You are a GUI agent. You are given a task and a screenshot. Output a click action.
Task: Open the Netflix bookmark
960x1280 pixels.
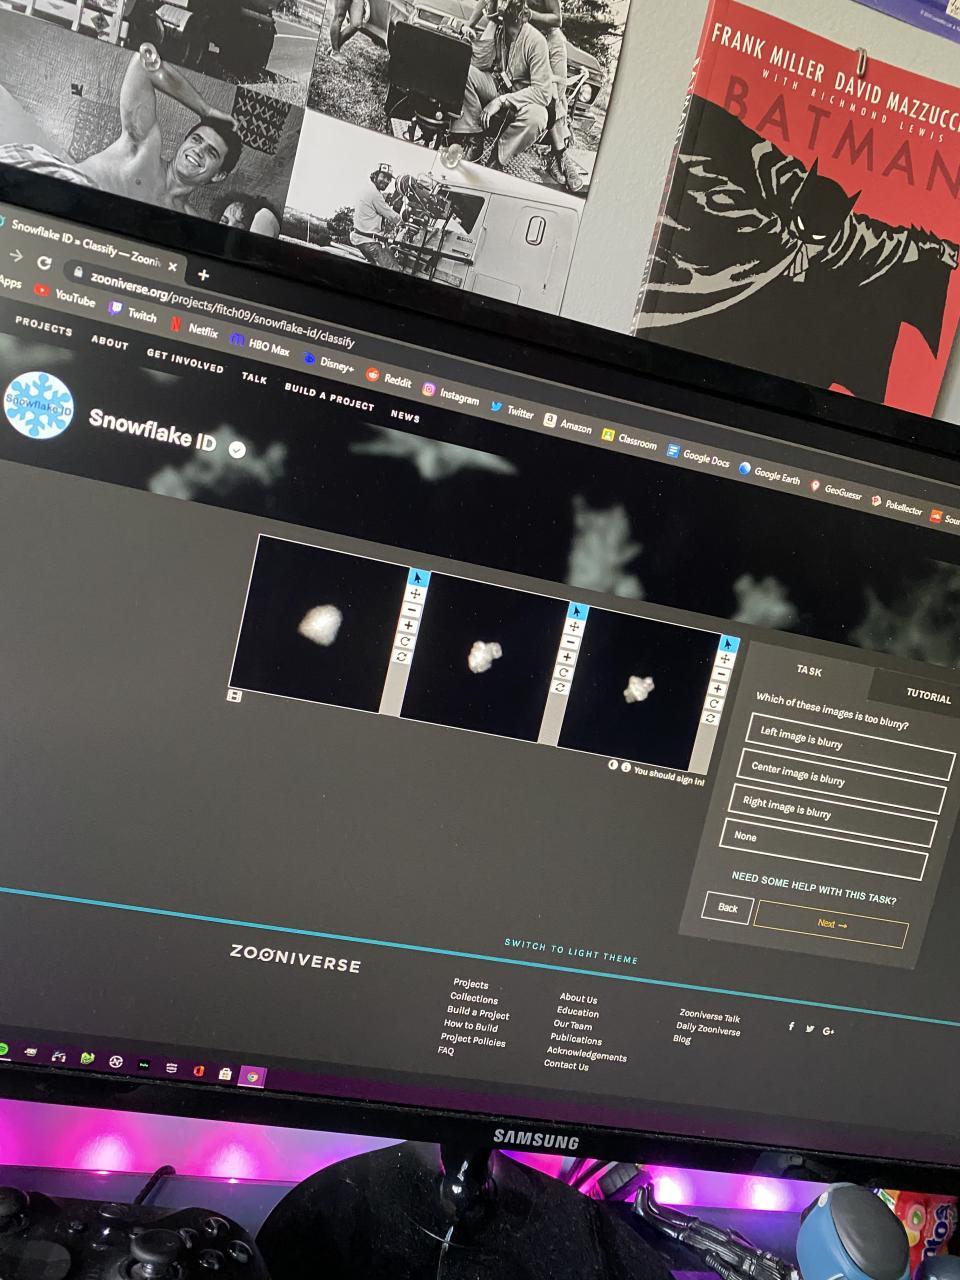point(194,327)
